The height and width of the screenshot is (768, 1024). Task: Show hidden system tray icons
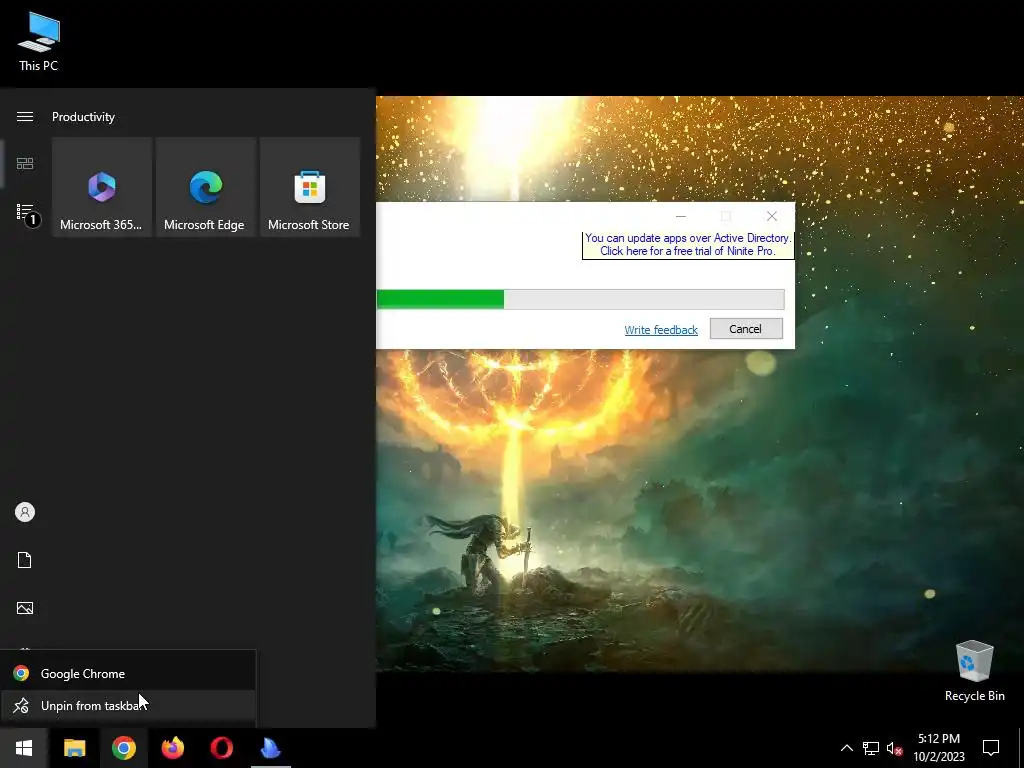point(846,748)
